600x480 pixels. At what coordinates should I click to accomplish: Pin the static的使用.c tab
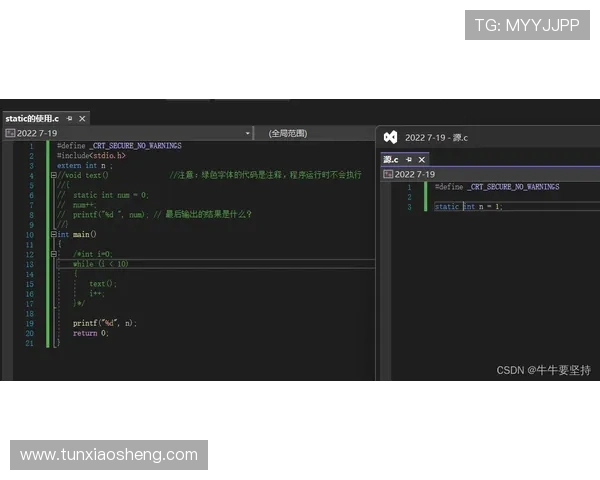(x=69, y=119)
